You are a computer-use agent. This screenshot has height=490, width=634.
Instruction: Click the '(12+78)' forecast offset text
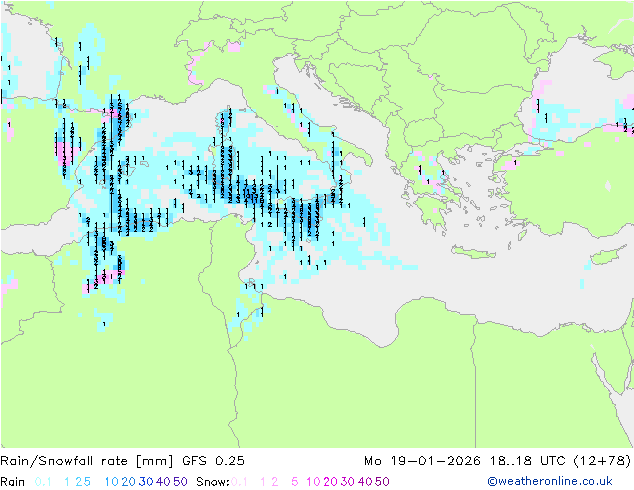click(x=602, y=461)
